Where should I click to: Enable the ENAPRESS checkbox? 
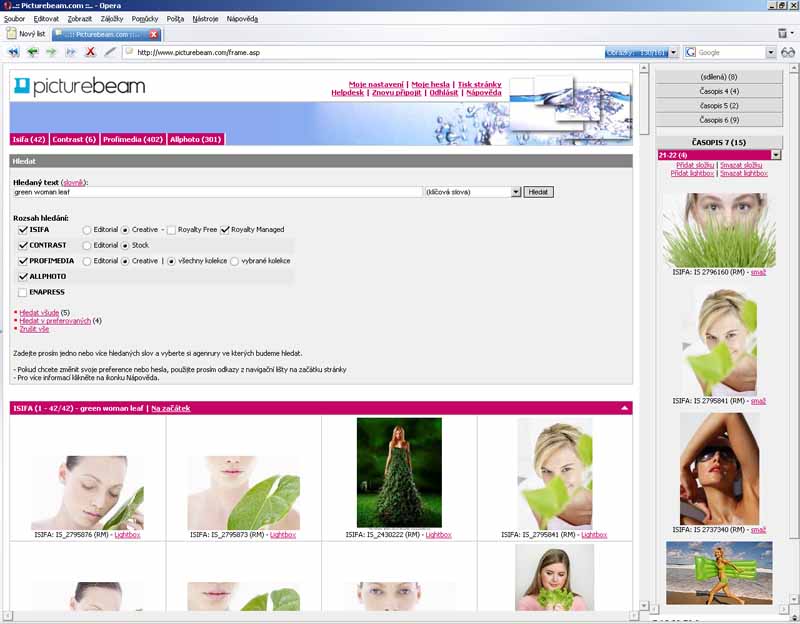pyautogui.click(x=23, y=292)
